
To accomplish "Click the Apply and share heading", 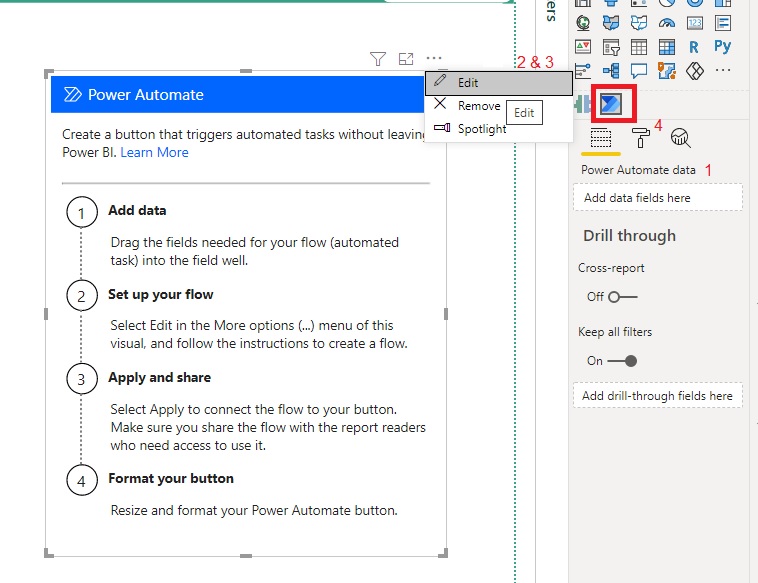I will pyautogui.click(x=160, y=377).
